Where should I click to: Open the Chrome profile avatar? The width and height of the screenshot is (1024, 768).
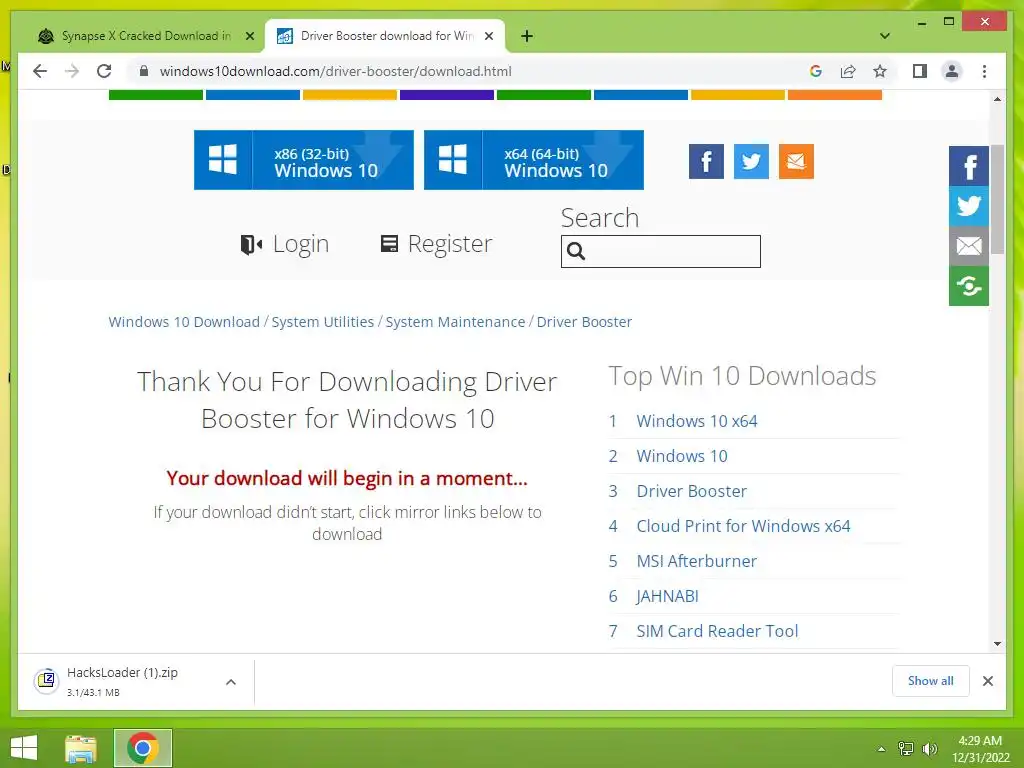tap(952, 71)
